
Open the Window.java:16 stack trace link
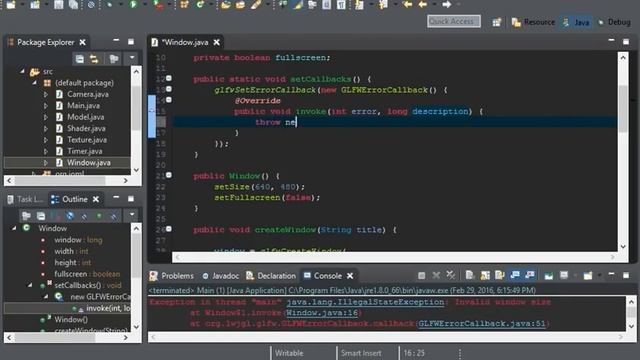point(322,313)
